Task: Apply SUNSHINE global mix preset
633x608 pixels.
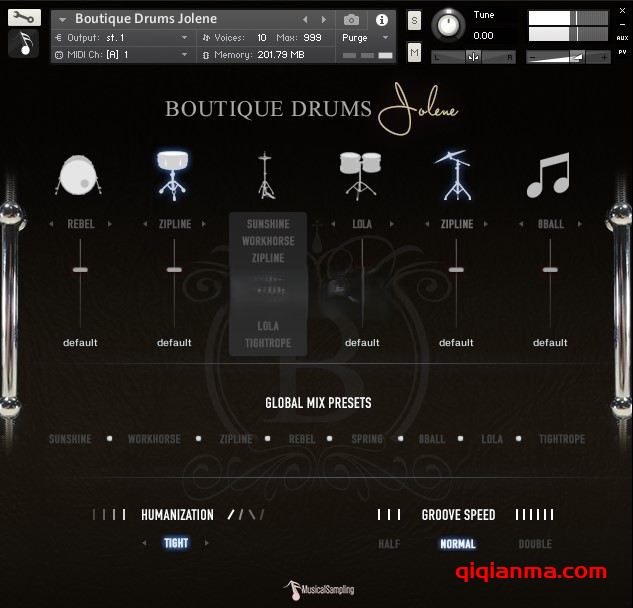Action: (x=70, y=439)
